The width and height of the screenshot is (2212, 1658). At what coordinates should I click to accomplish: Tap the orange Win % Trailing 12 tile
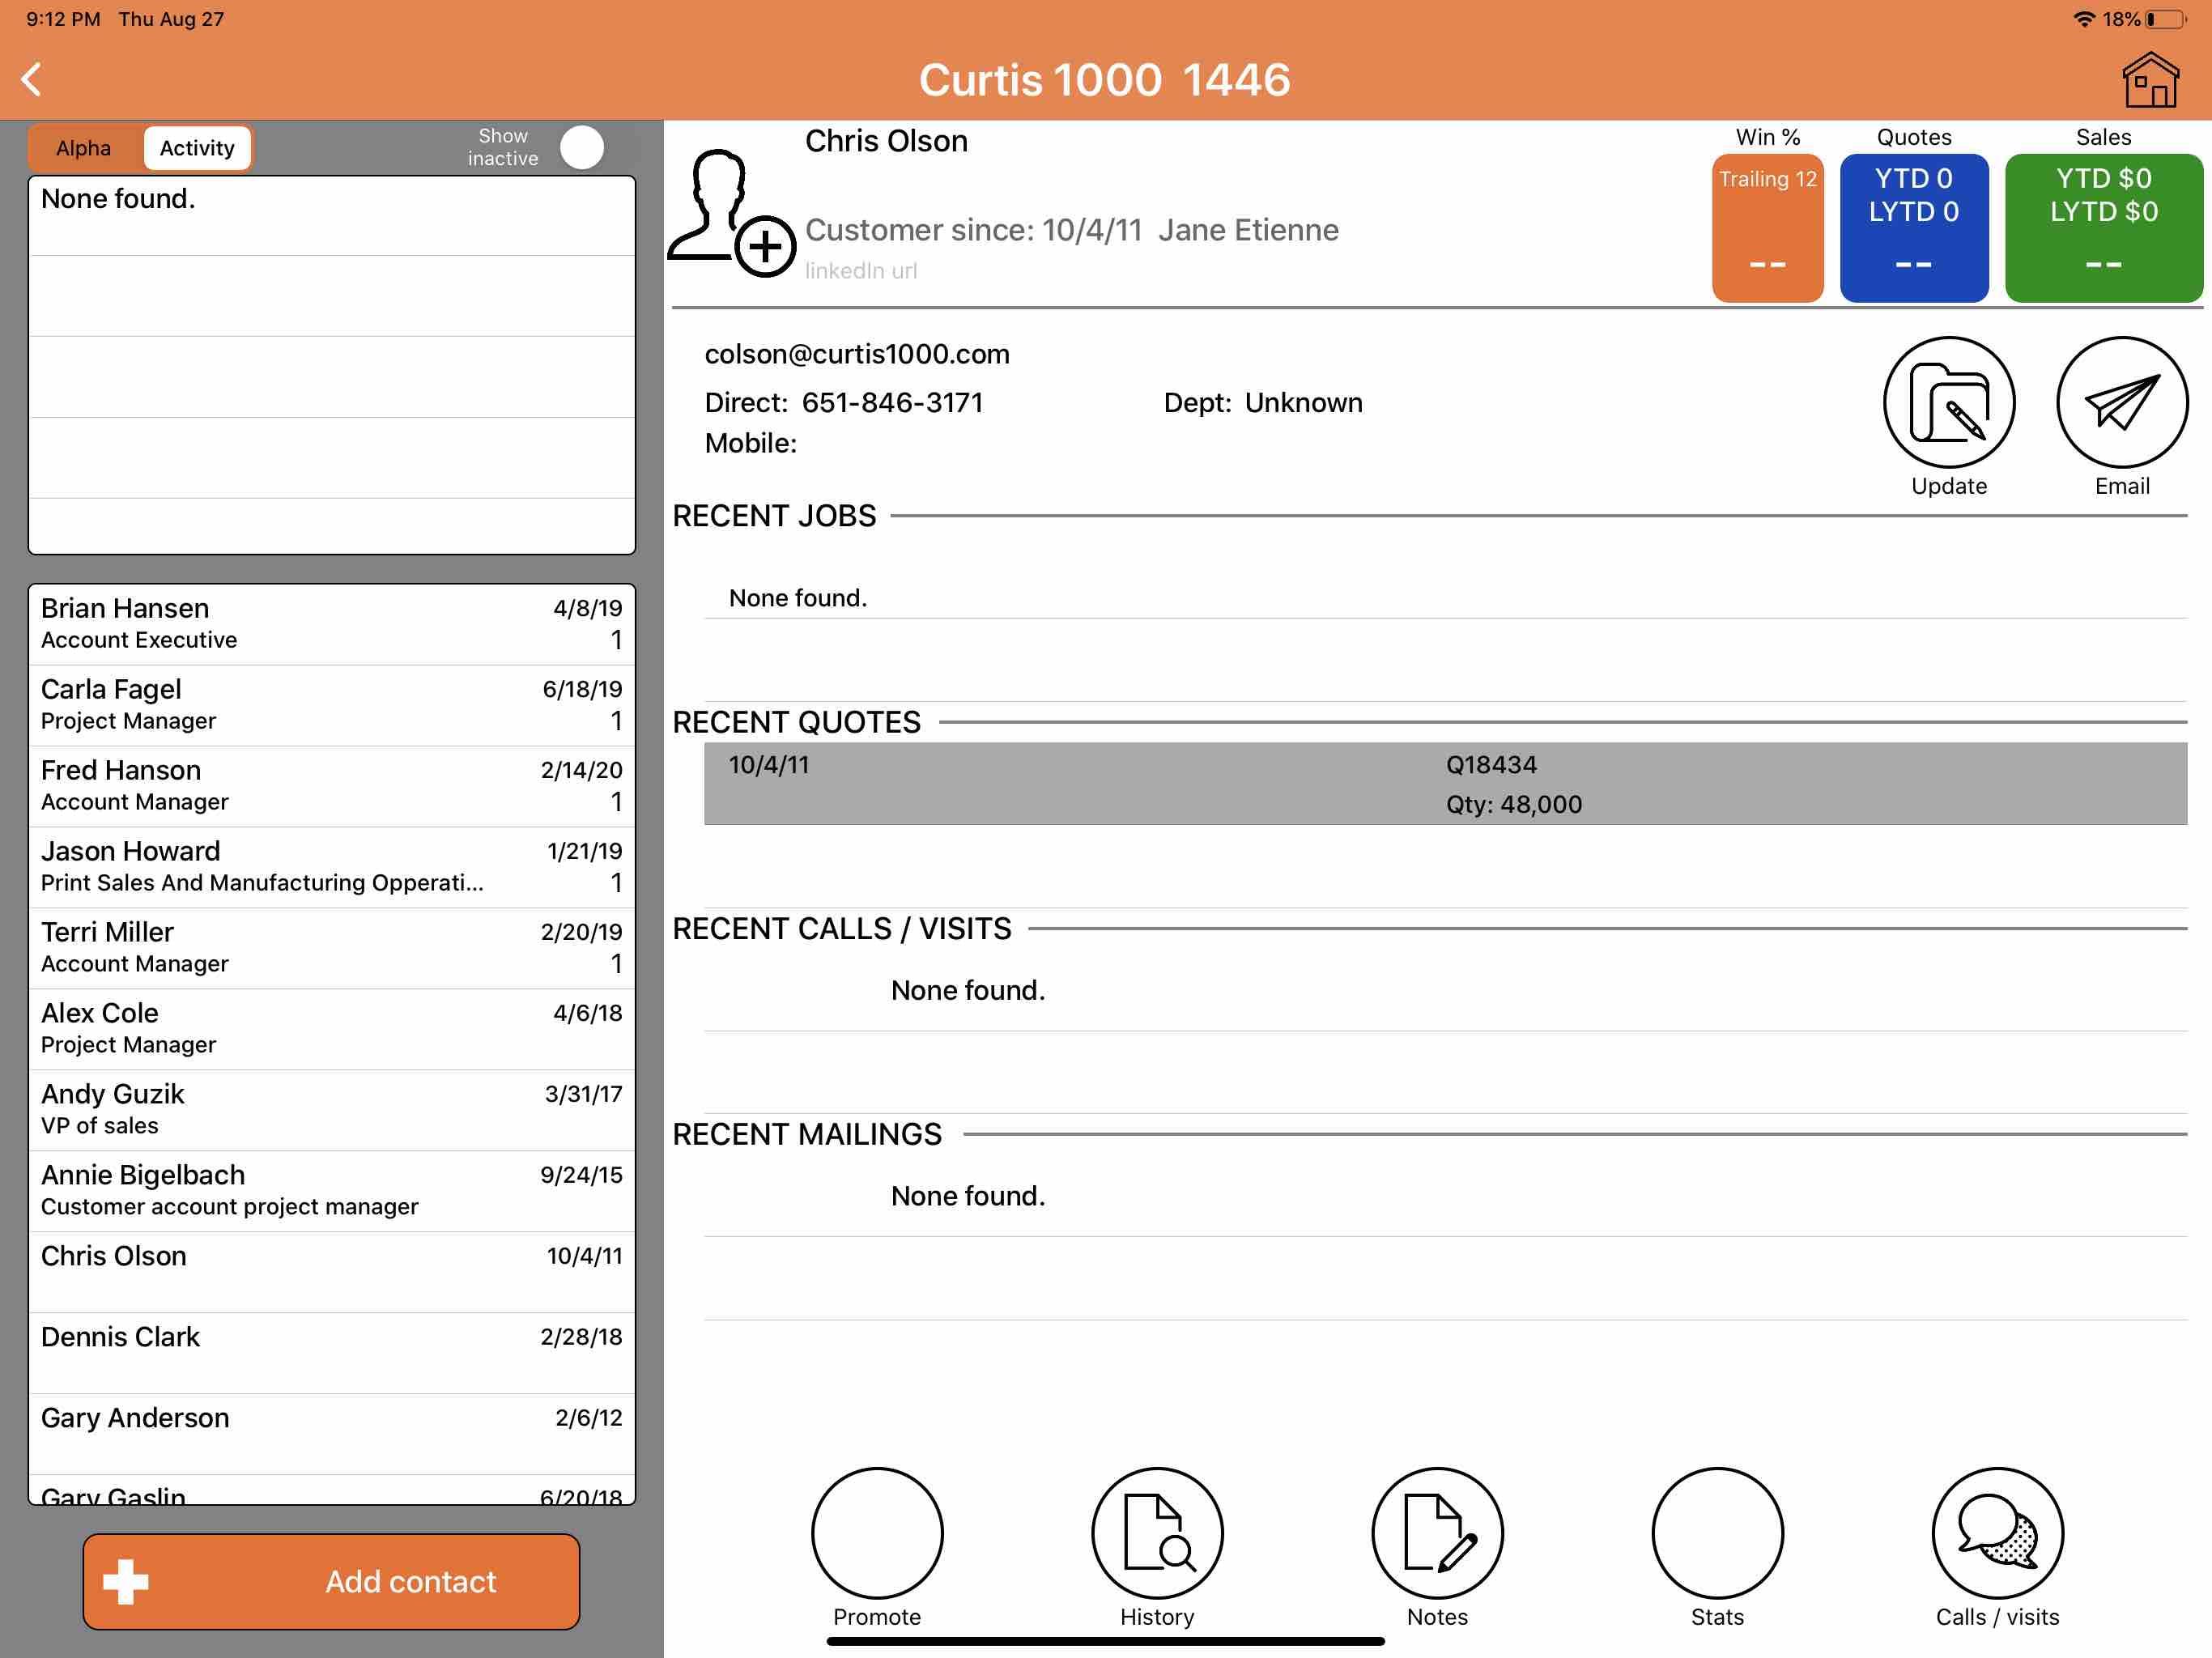coord(1767,228)
